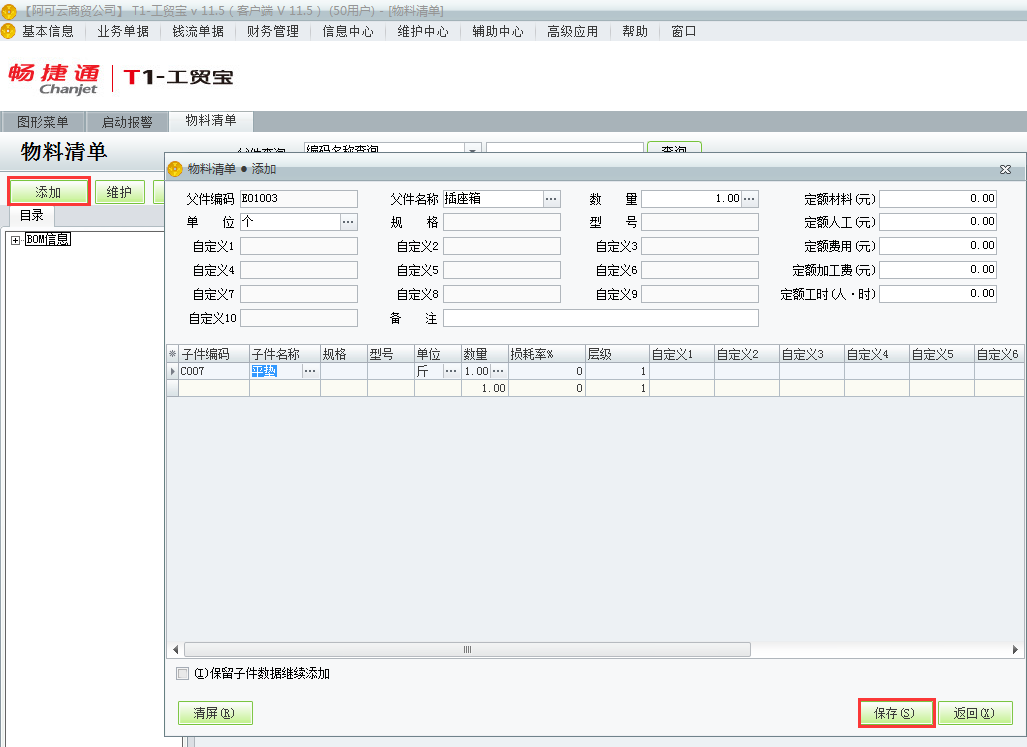Click the Chanjet 畅捷通 logo
Image resolution: width=1027 pixels, height=747 pixels.
click(53, 80)
